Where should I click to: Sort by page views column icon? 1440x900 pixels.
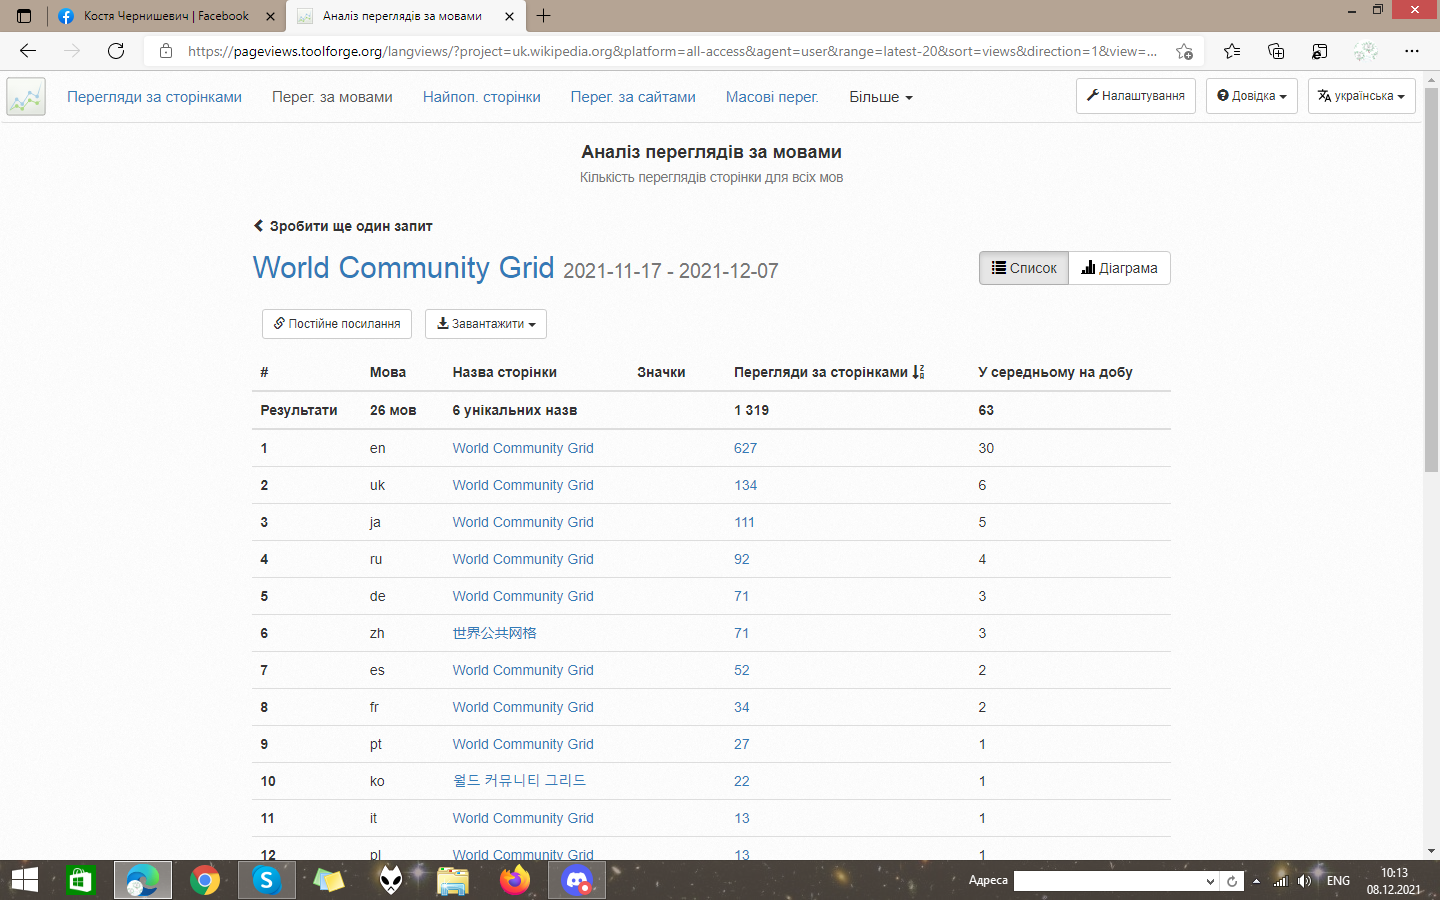pos(919,372)
